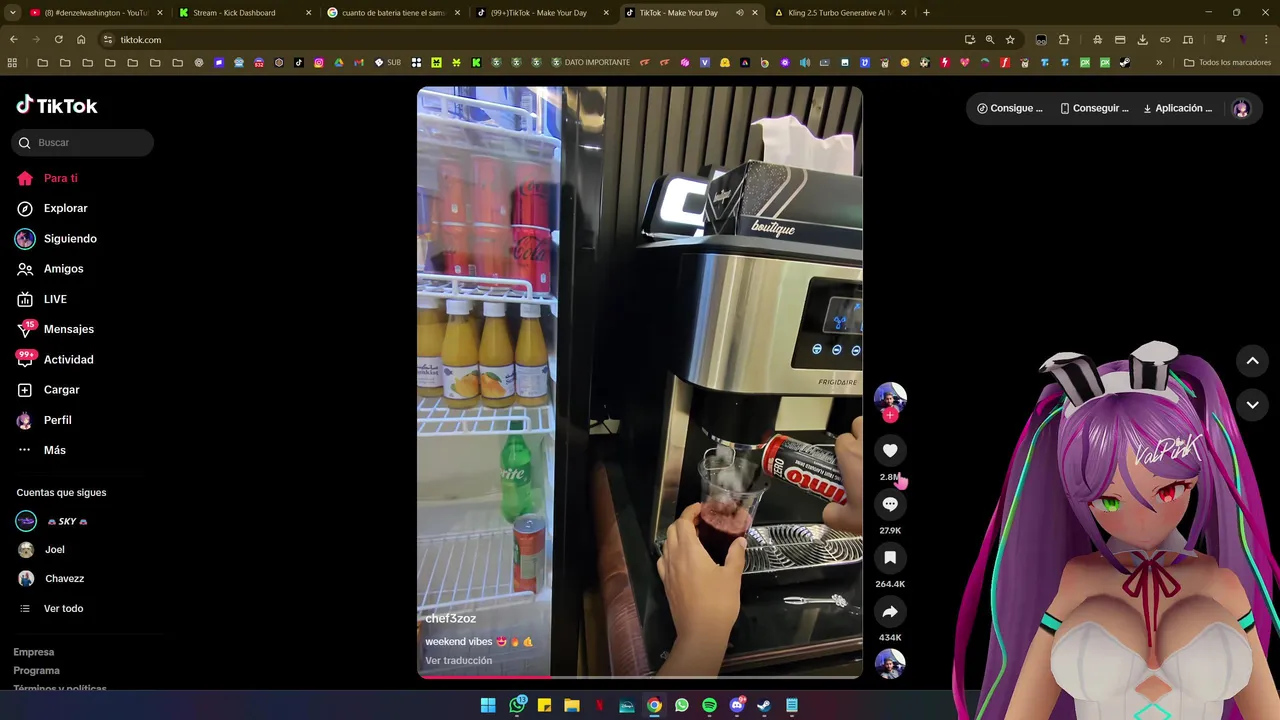Seek on the video progress bar
This screenshot has width=1280, height=720.
(x=640, y=678)
